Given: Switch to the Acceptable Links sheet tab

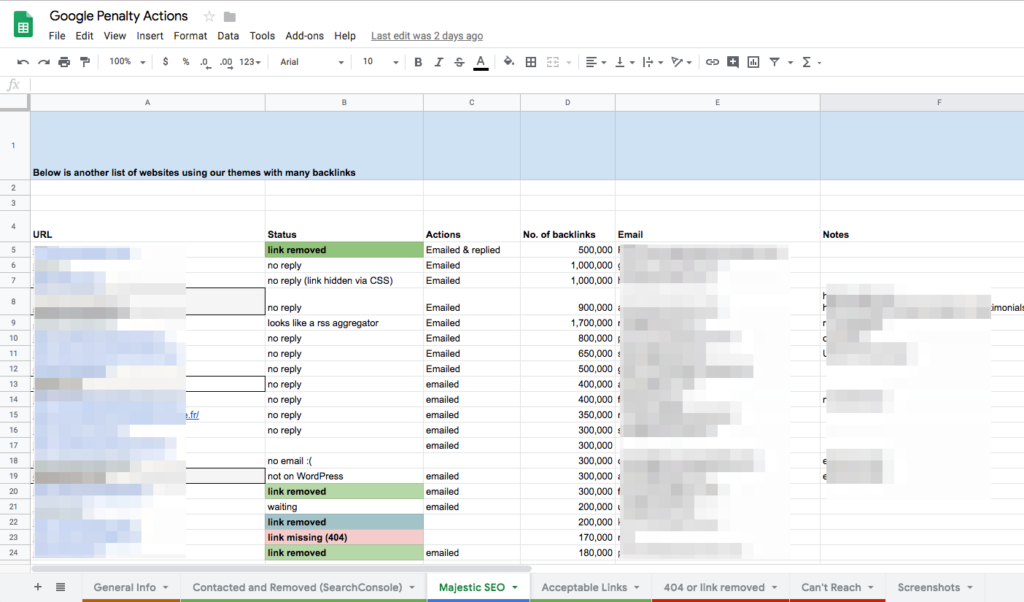Looking at the screenshot, I should point(584,588).
